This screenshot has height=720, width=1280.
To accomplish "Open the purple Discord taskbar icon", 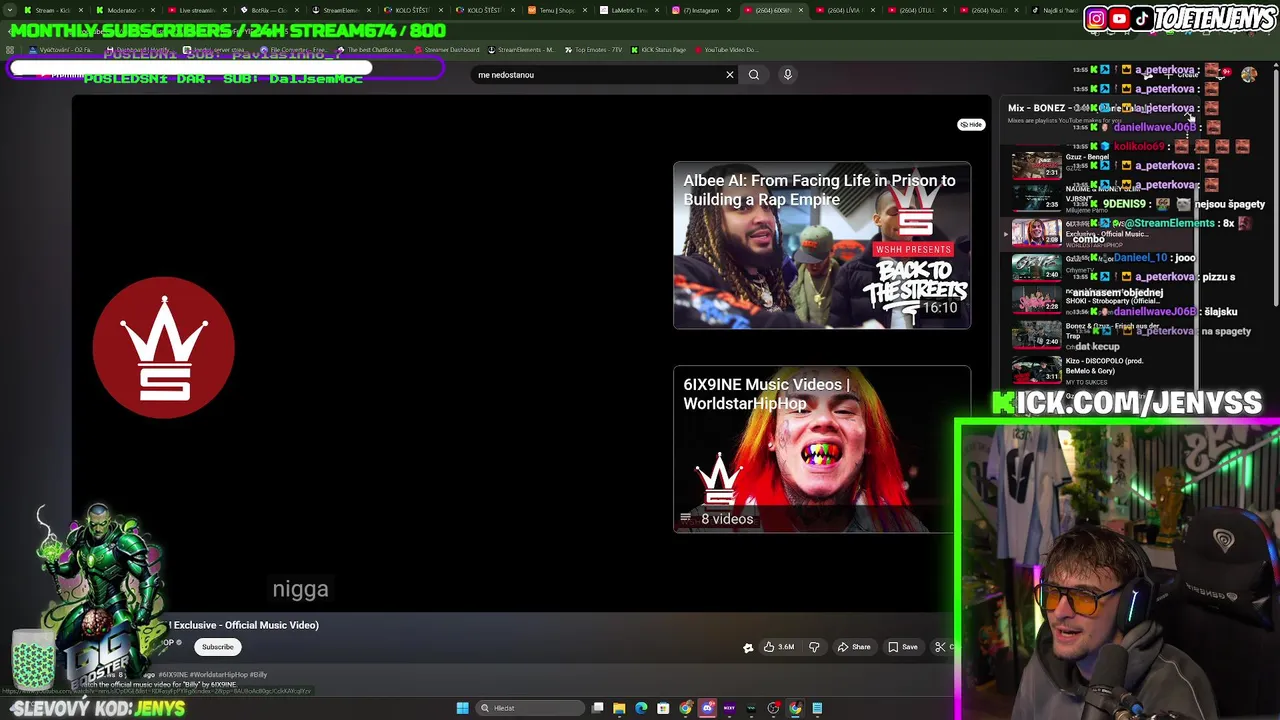I will pyautogui.click(x=707, y=708).
